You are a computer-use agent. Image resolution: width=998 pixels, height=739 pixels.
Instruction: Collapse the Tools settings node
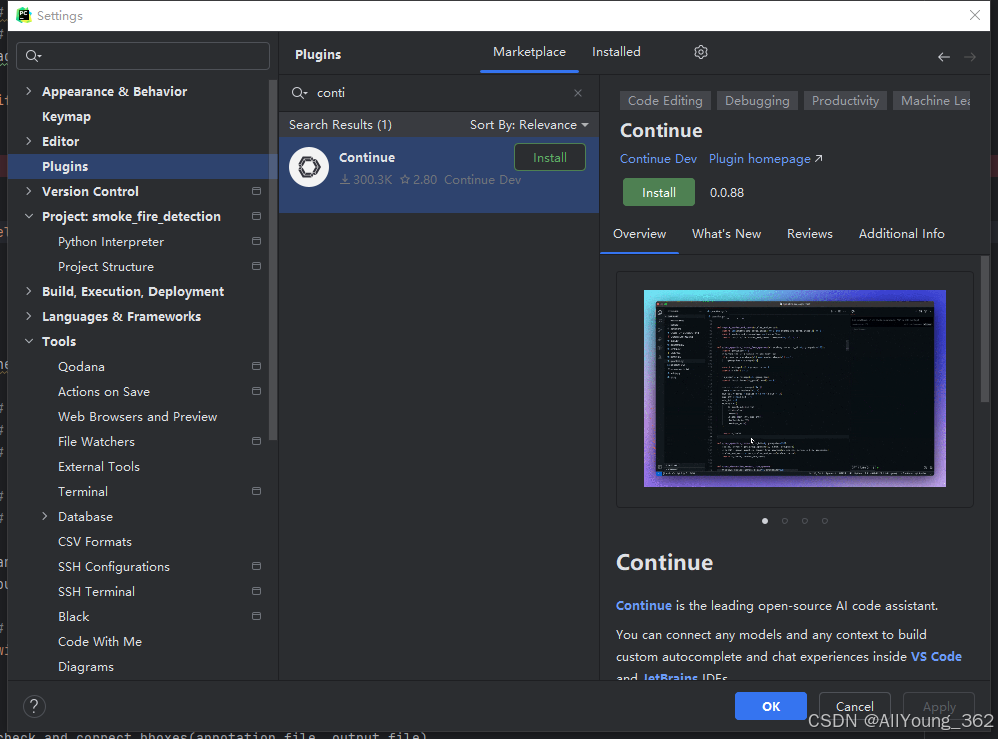coord(29,341)
